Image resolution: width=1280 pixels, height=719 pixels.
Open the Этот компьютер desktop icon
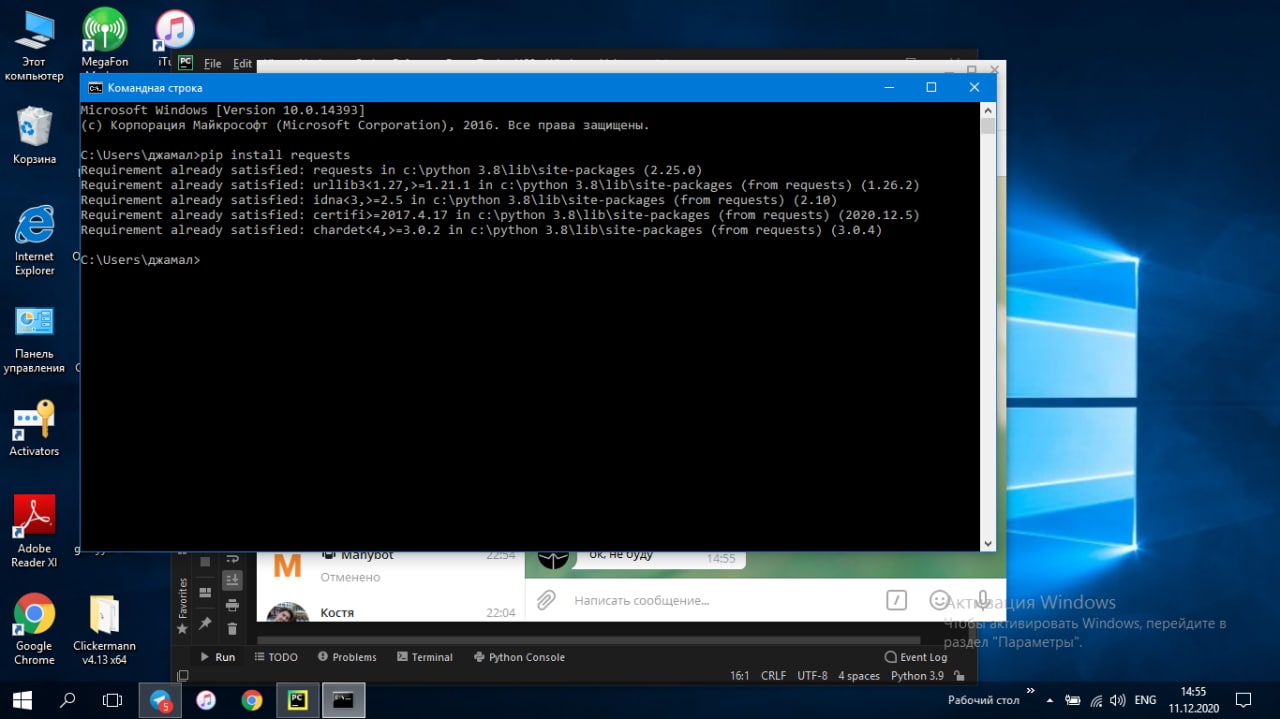click(x=34, y=45)
